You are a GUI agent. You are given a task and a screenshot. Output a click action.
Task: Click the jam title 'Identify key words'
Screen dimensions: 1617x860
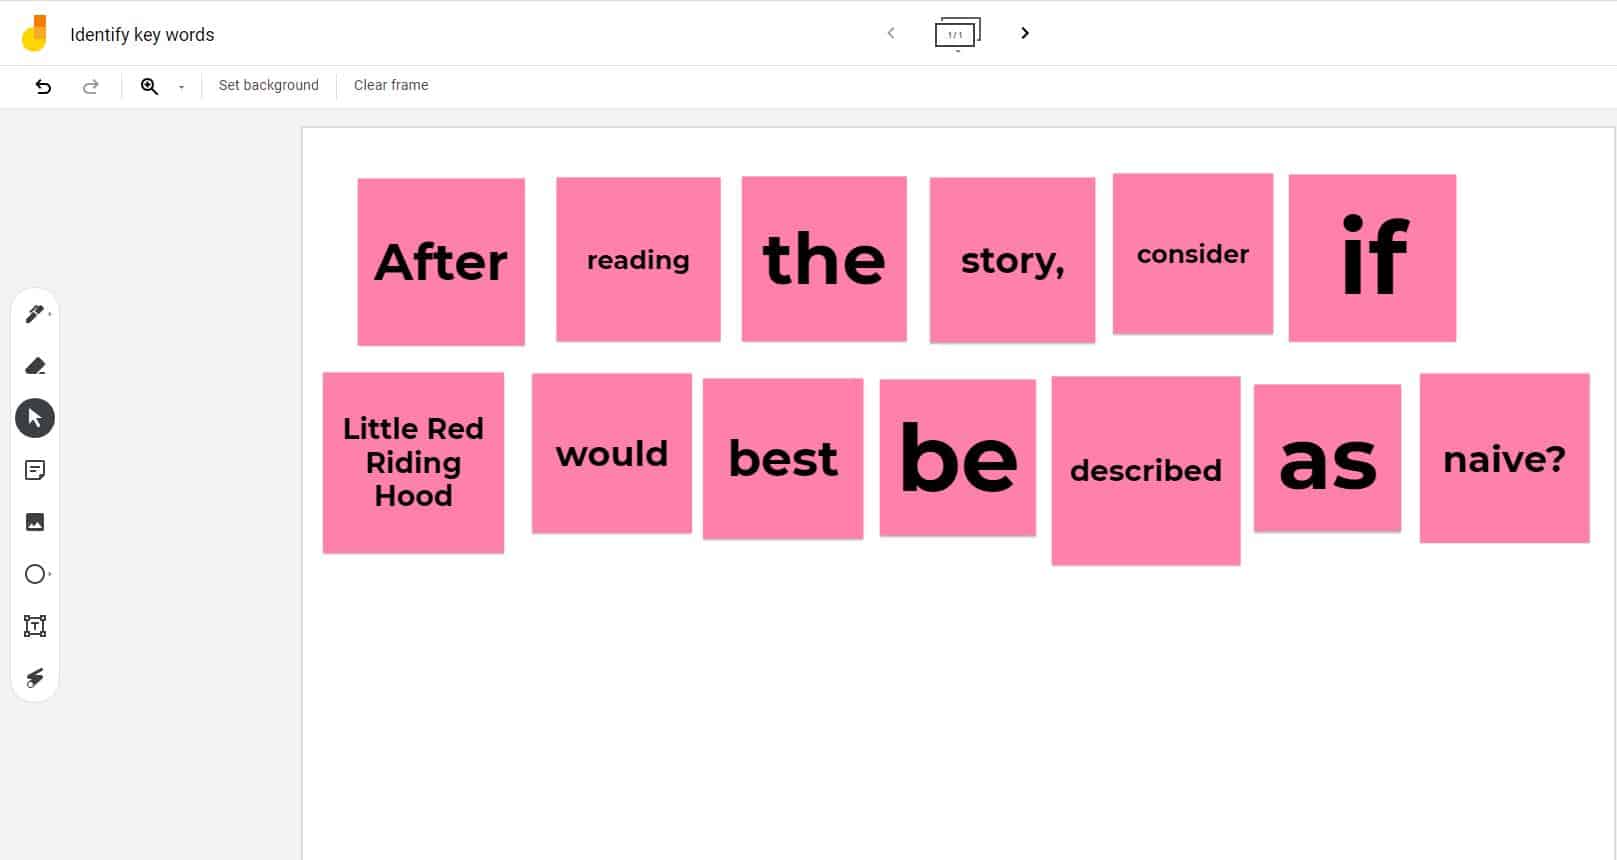[x=142, y=34]
